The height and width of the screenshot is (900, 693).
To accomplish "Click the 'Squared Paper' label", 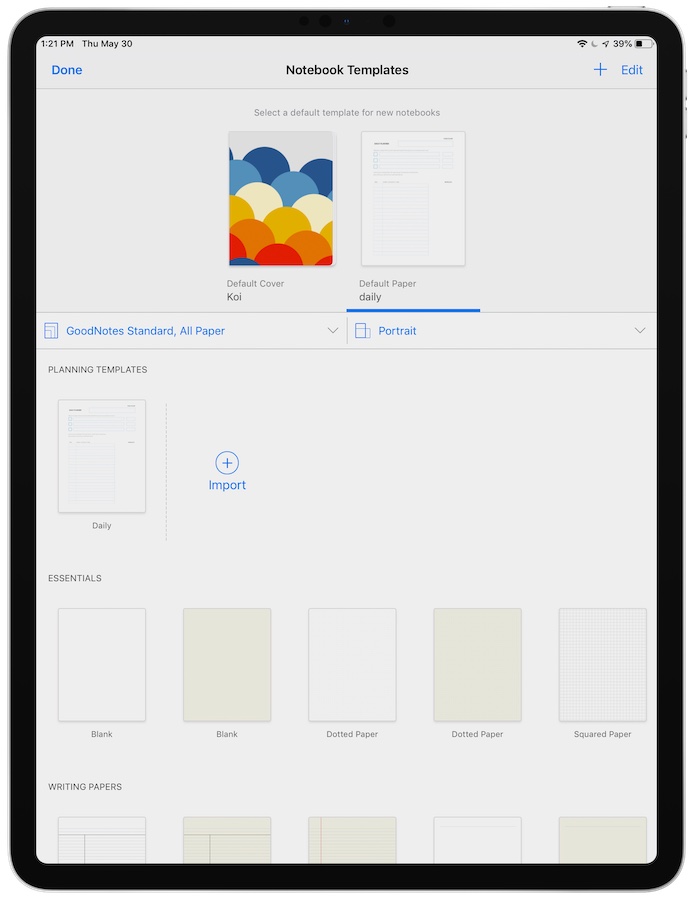I will [x=602, y=734].
